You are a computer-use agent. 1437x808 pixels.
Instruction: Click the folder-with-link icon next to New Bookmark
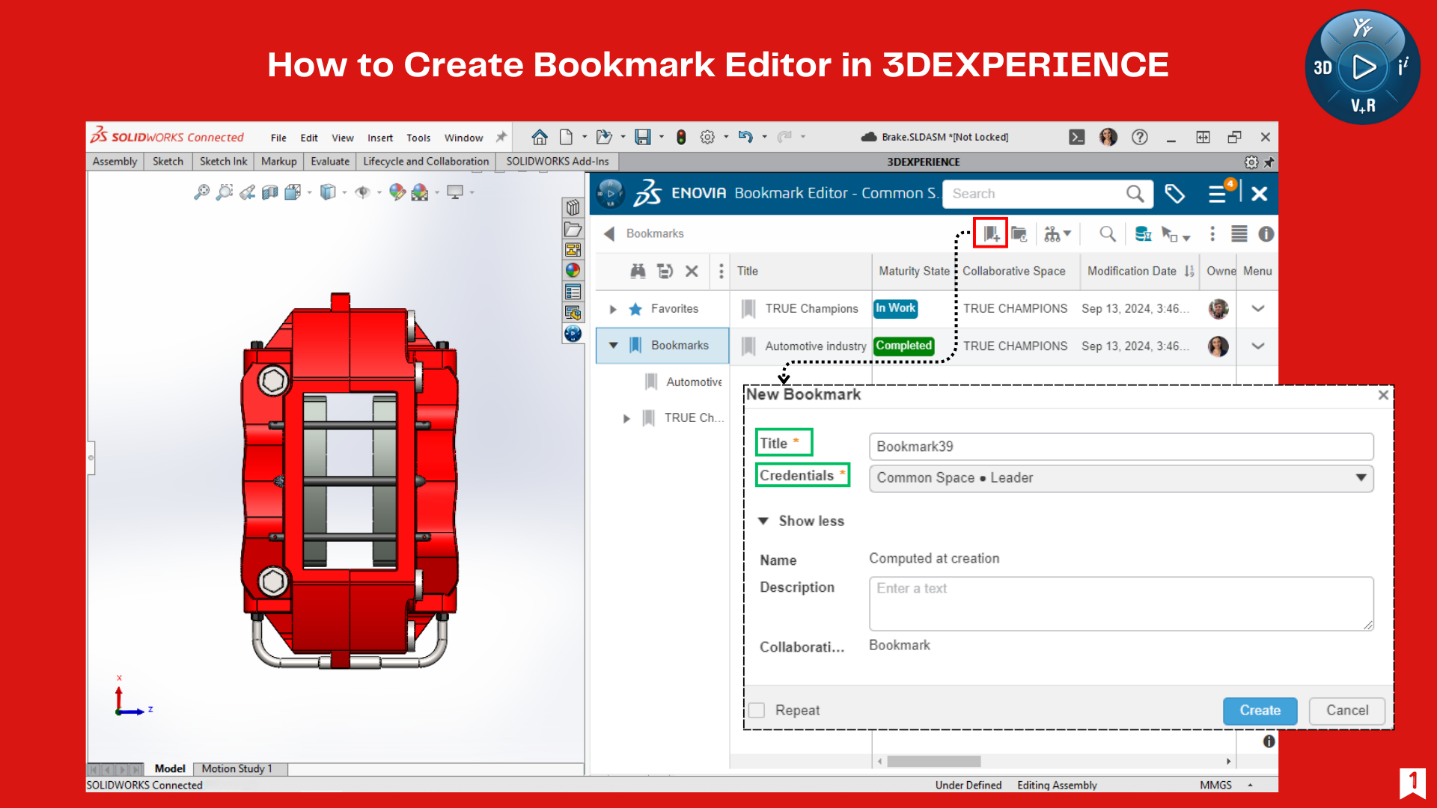pos(1019,234)
